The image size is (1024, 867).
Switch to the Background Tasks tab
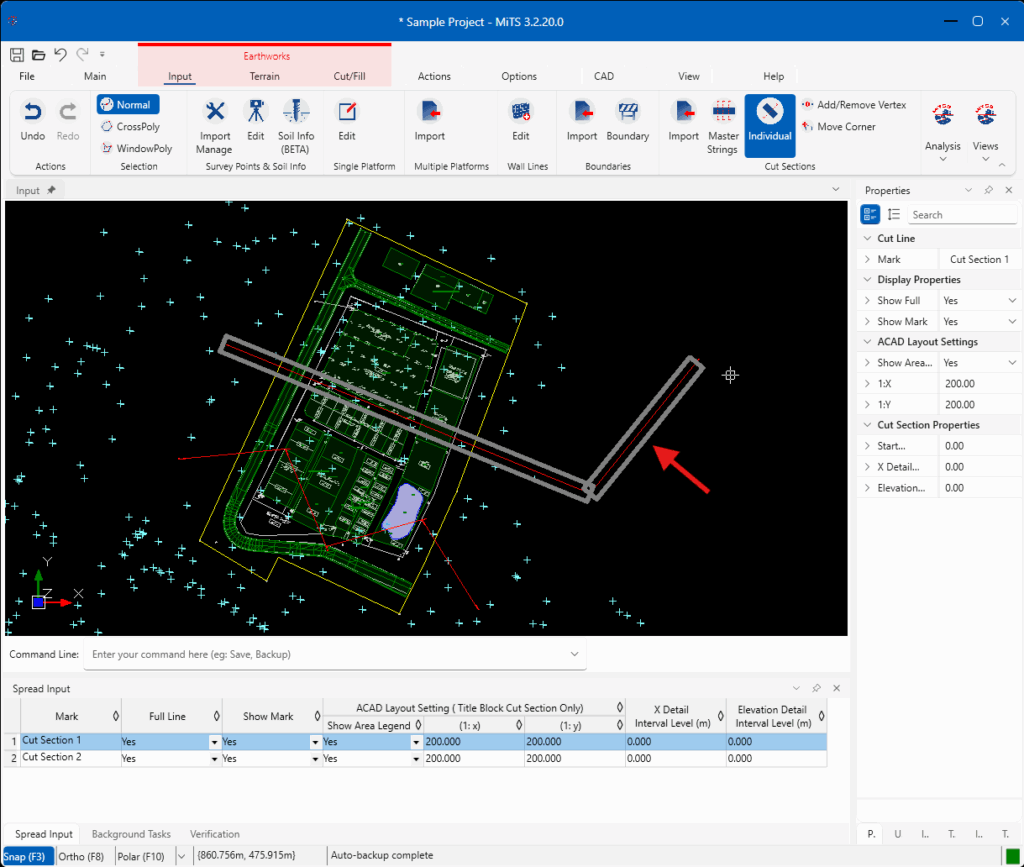click(131, 834)
